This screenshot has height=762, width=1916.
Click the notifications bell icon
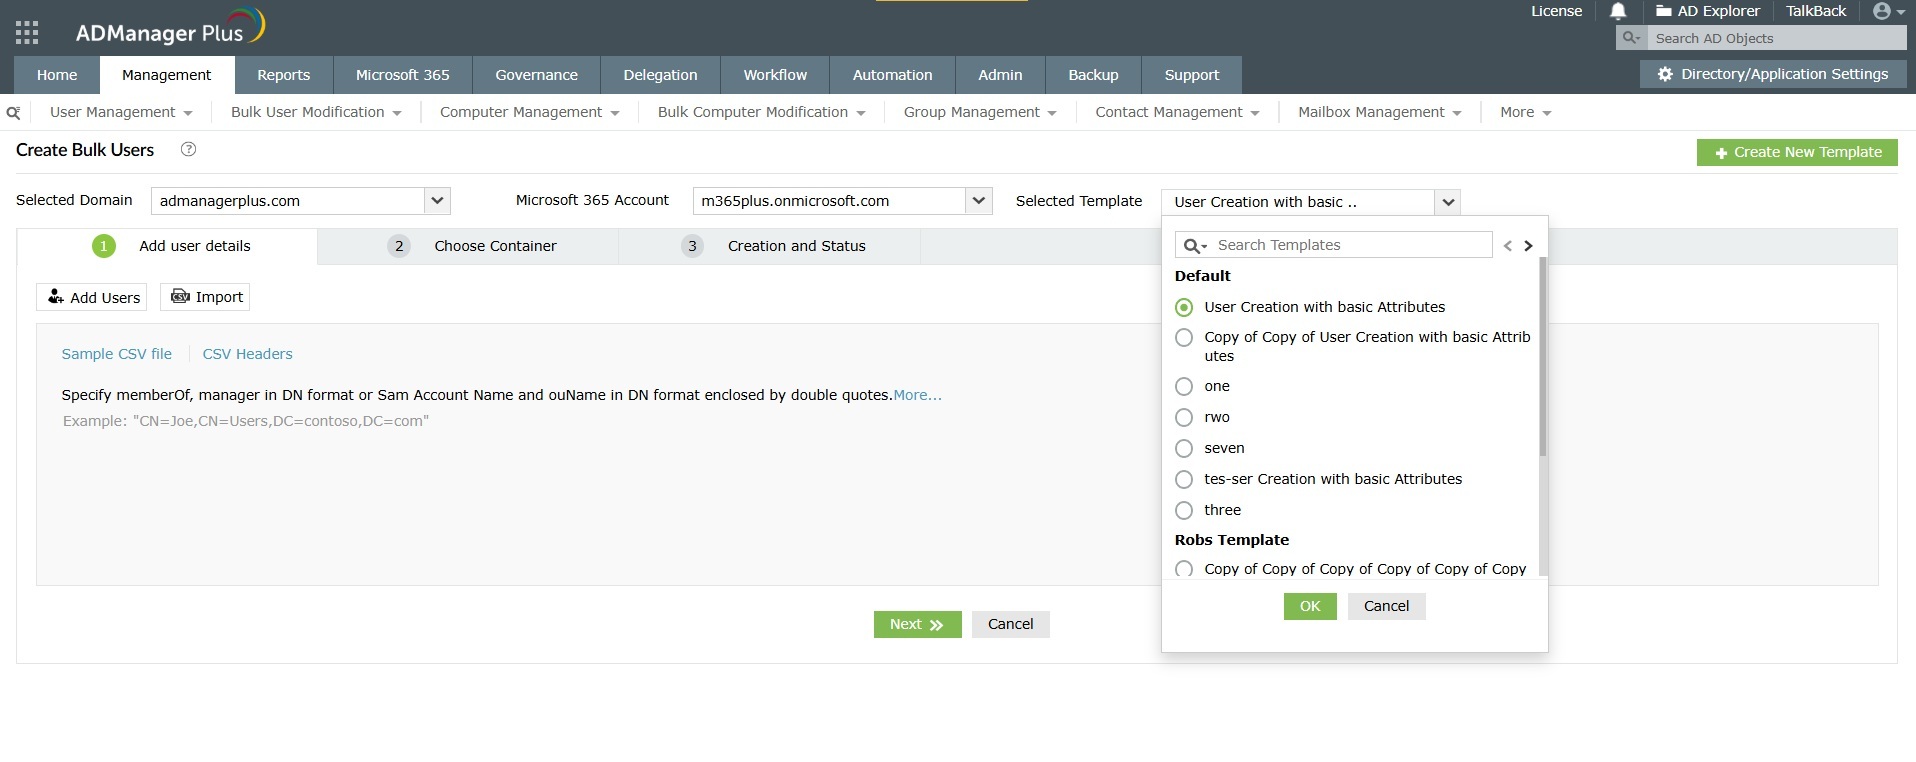pyautogui.click(x=1618, y=11)
